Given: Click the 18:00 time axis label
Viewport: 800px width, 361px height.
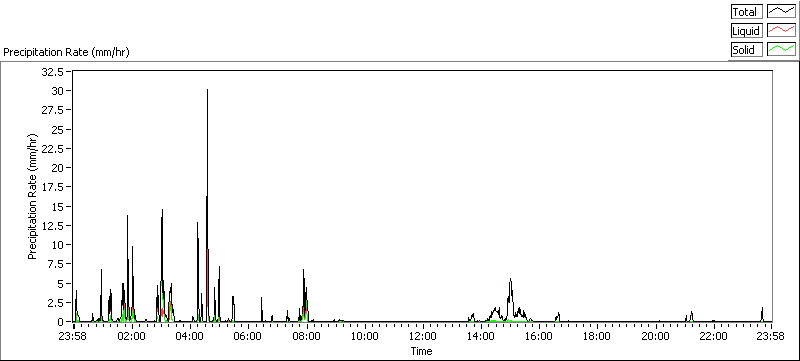Looking at the screenshot, I should (x=597, y=336).
